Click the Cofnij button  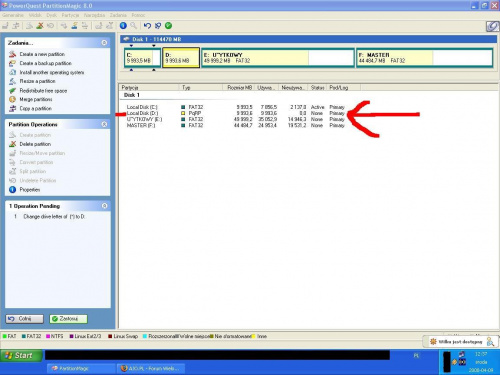[24, 319]
